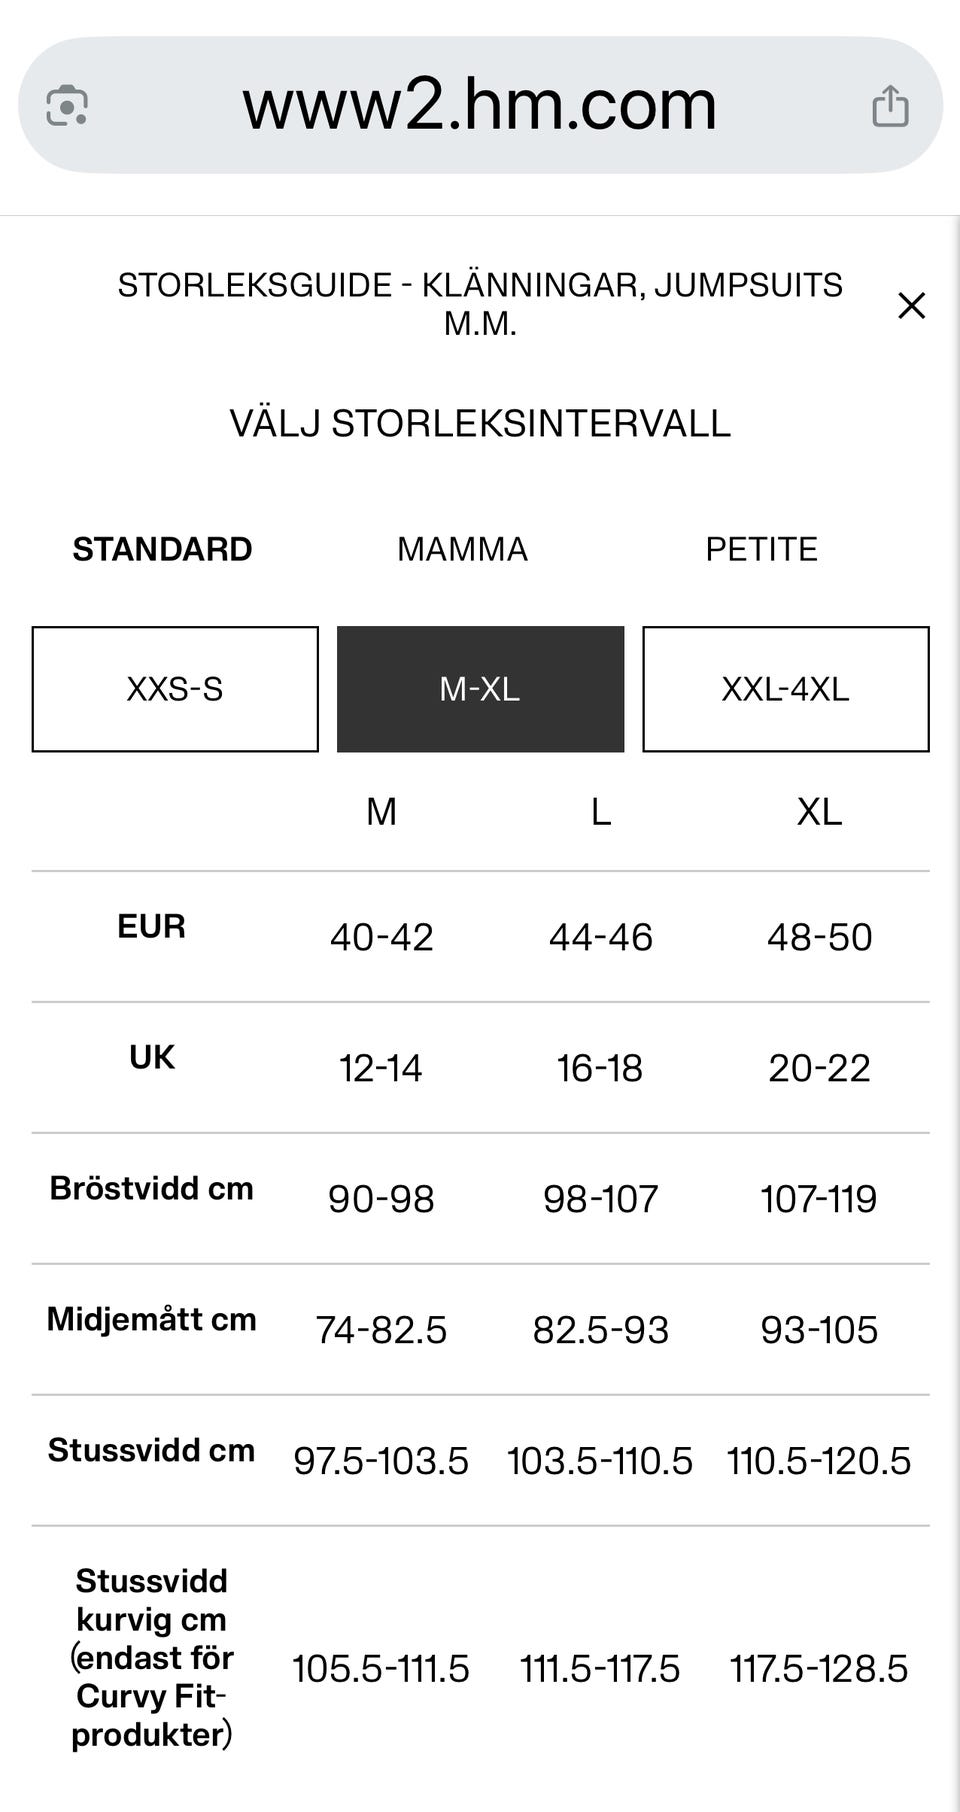The image size is (960, 1812).
Task: Select the M-XL size range
Action: point(480,689)
